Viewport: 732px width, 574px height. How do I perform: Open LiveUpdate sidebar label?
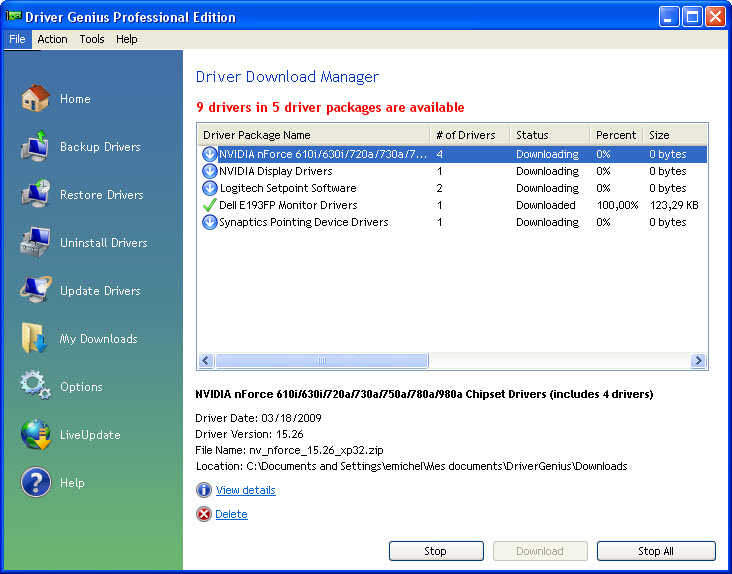click(90, 435)
